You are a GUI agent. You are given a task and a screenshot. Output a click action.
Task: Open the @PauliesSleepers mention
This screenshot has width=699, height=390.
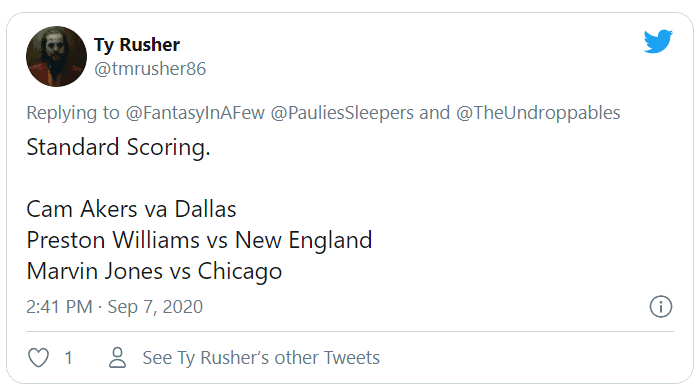point(342,113)
